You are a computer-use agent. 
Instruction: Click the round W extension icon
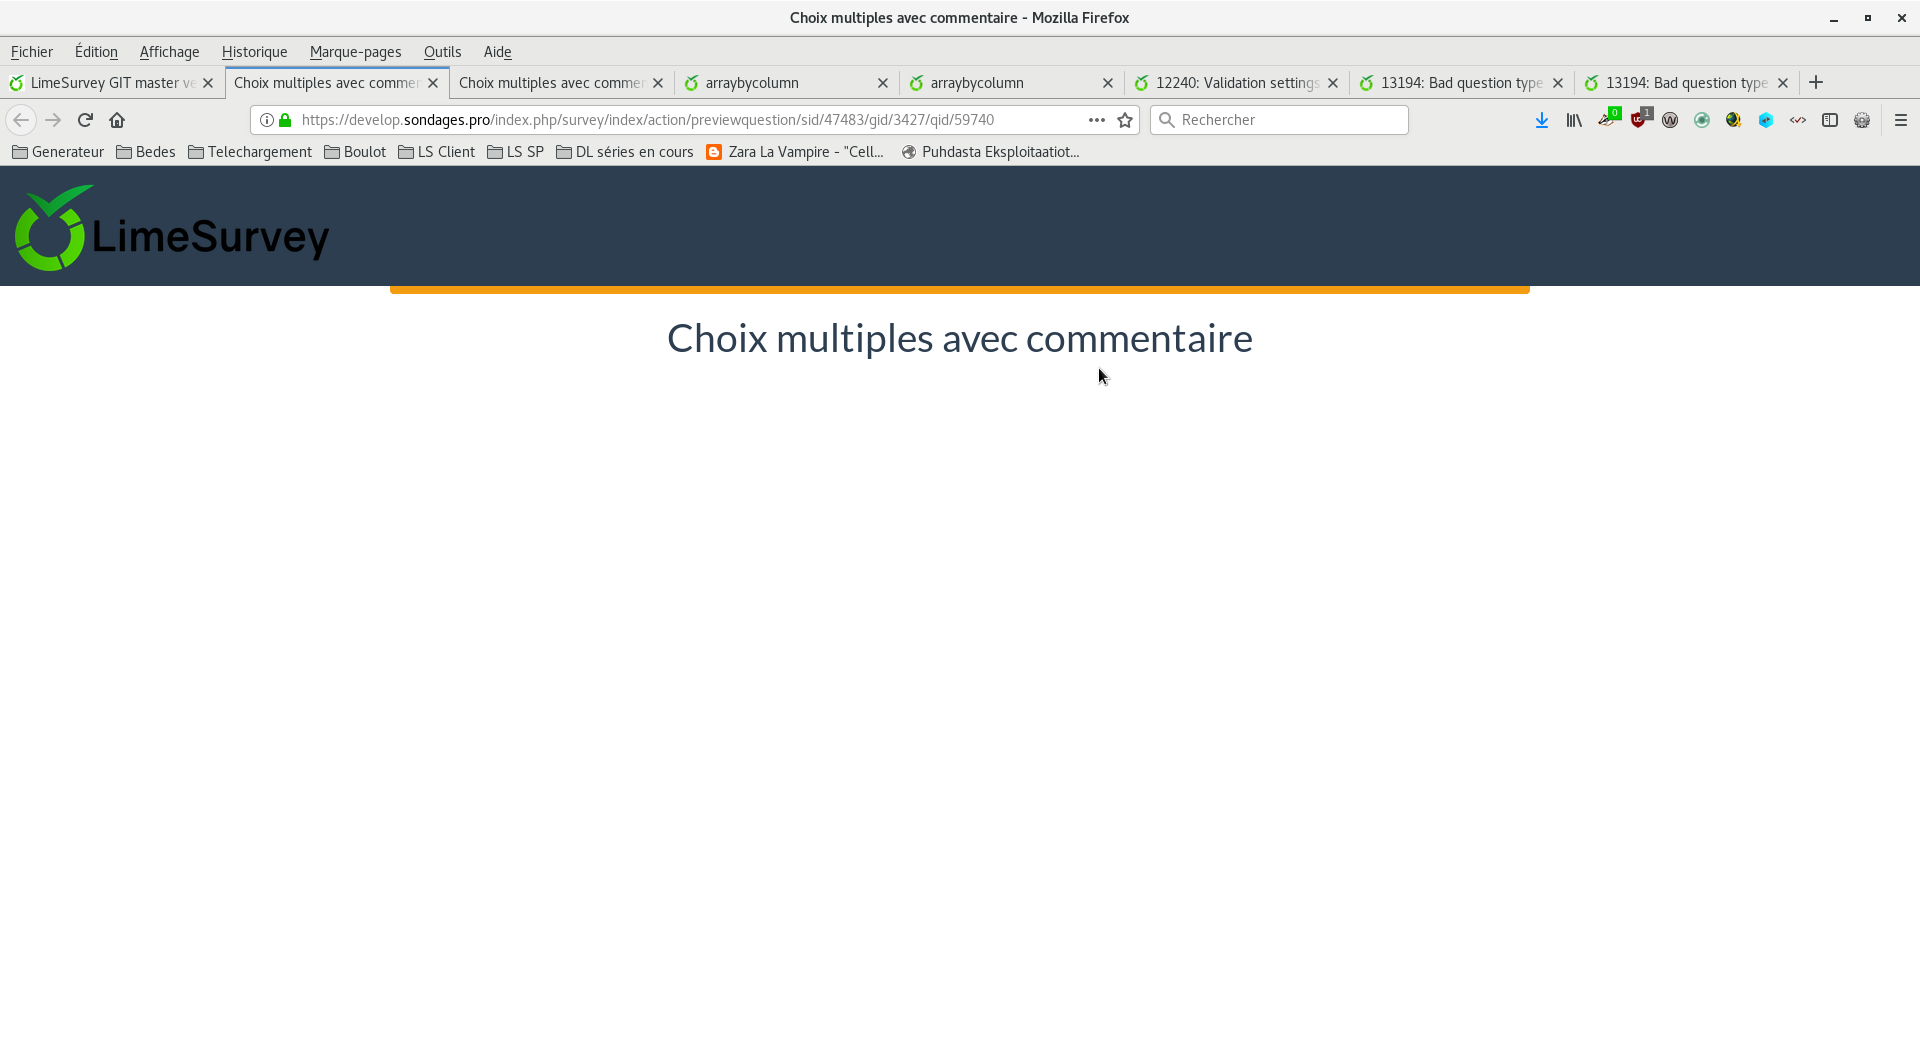(1670, 120)
